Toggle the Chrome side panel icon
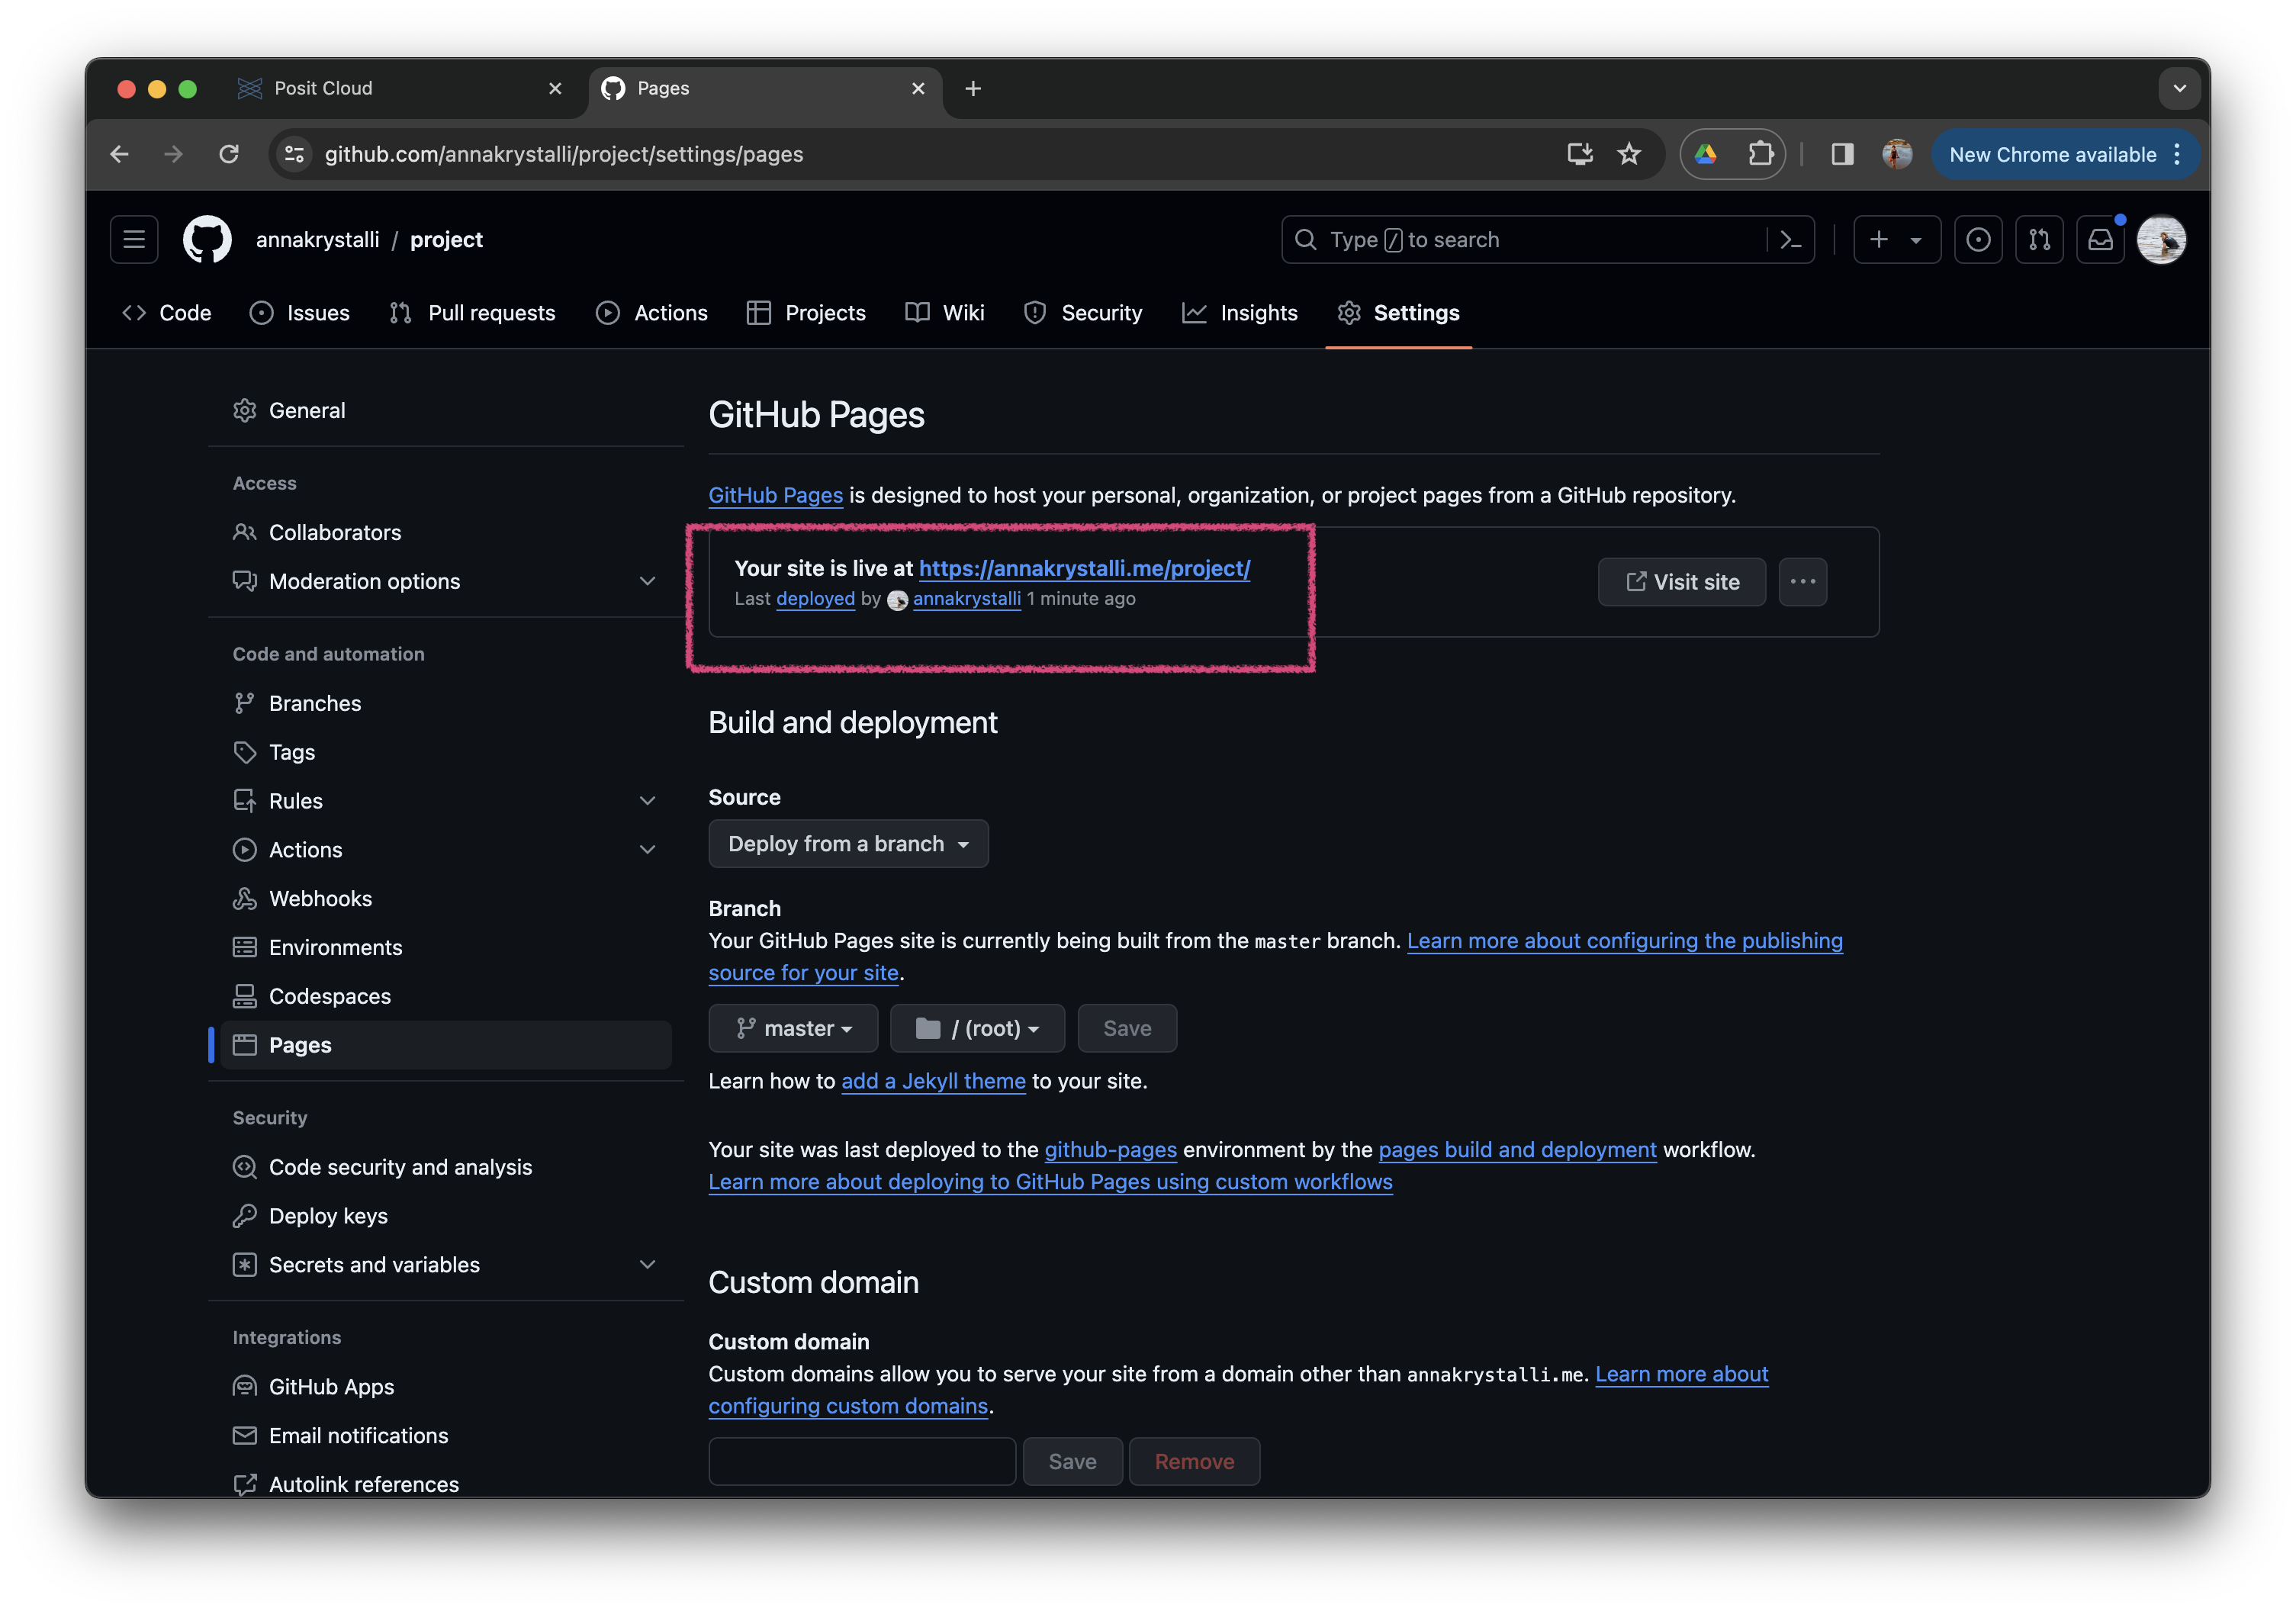Screen dimensions: 2296x1611 1842,154
